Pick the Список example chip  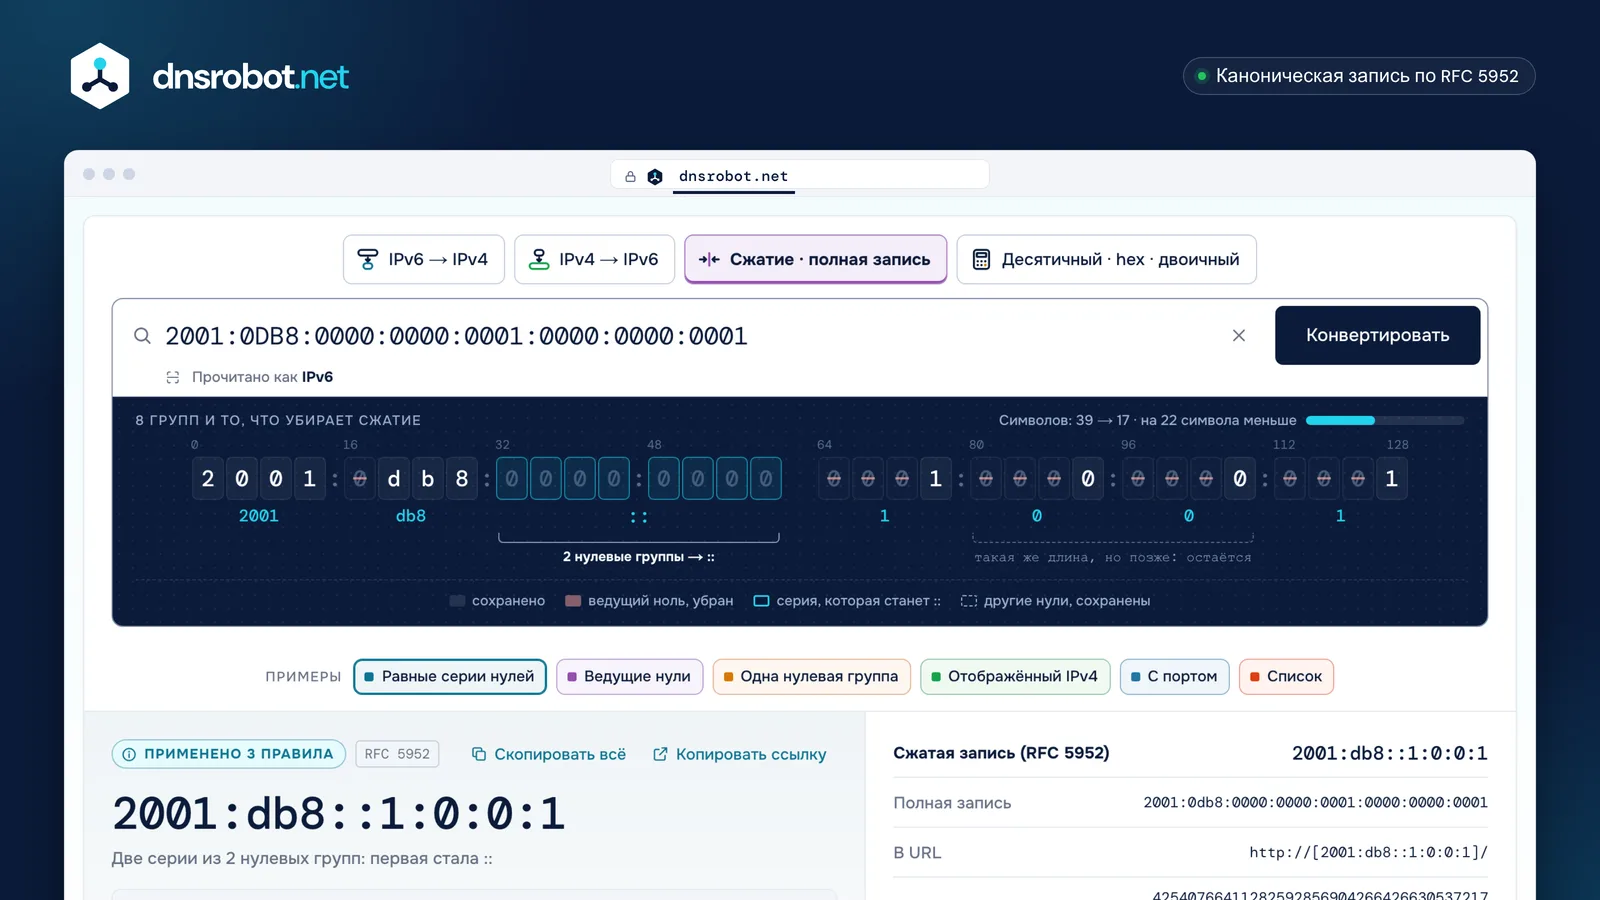coord(1286,677)
